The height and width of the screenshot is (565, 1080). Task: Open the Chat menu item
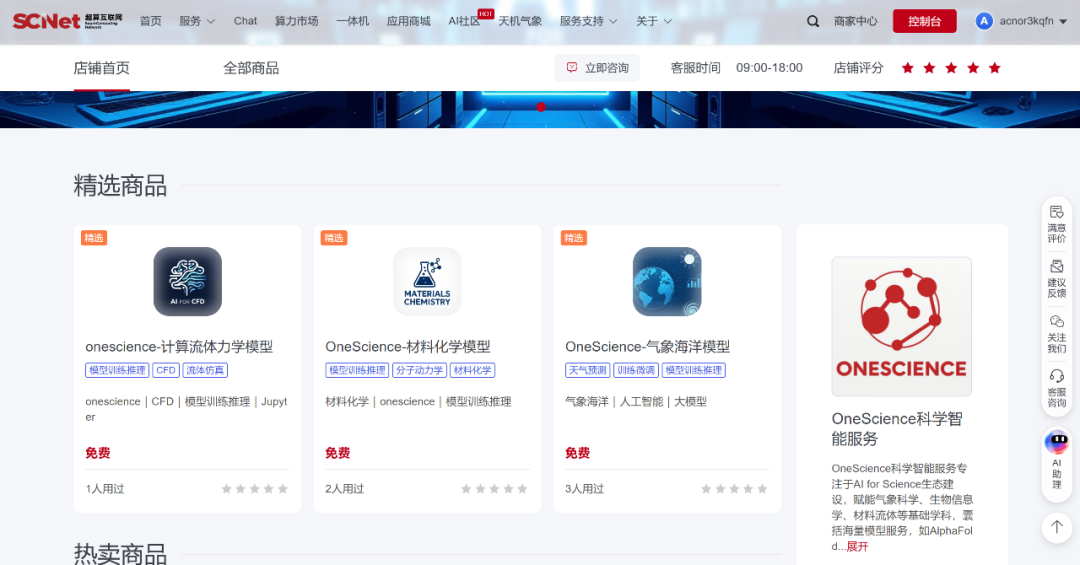[x=245, y=21]
